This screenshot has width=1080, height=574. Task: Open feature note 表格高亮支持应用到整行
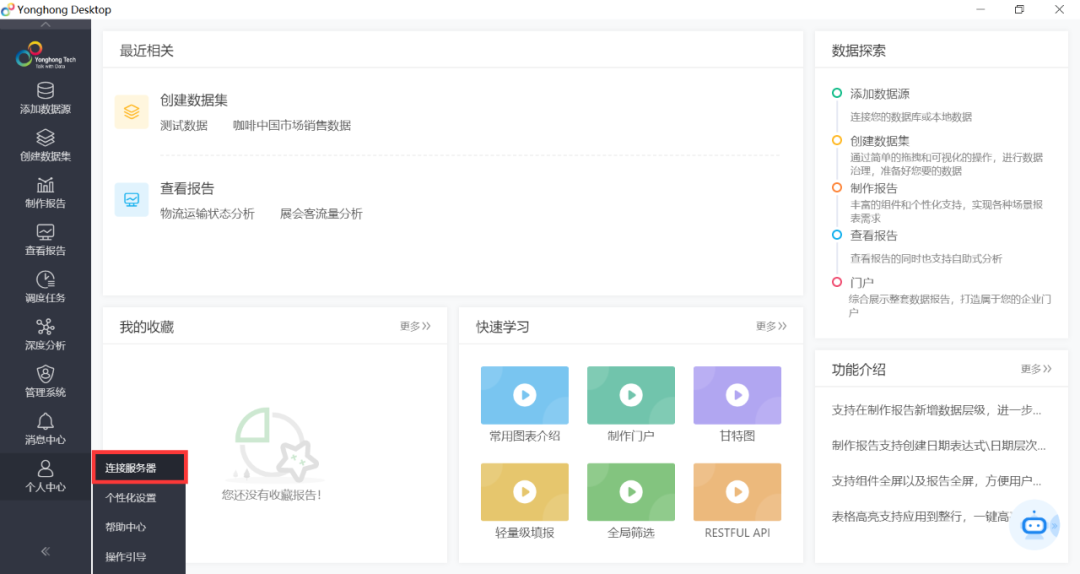point(920,516)
